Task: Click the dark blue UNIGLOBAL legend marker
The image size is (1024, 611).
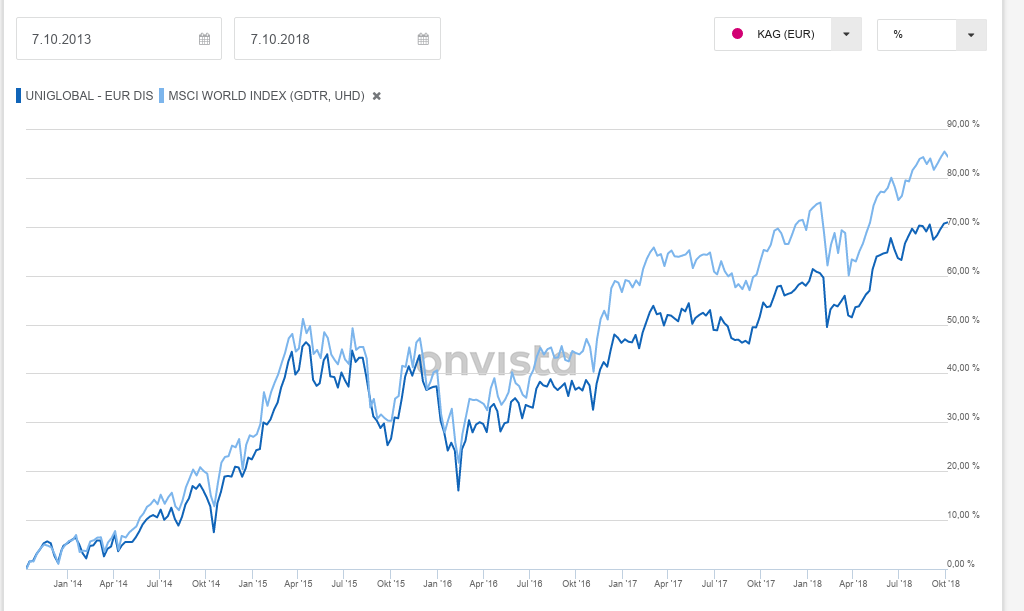Action: point(19,96)
